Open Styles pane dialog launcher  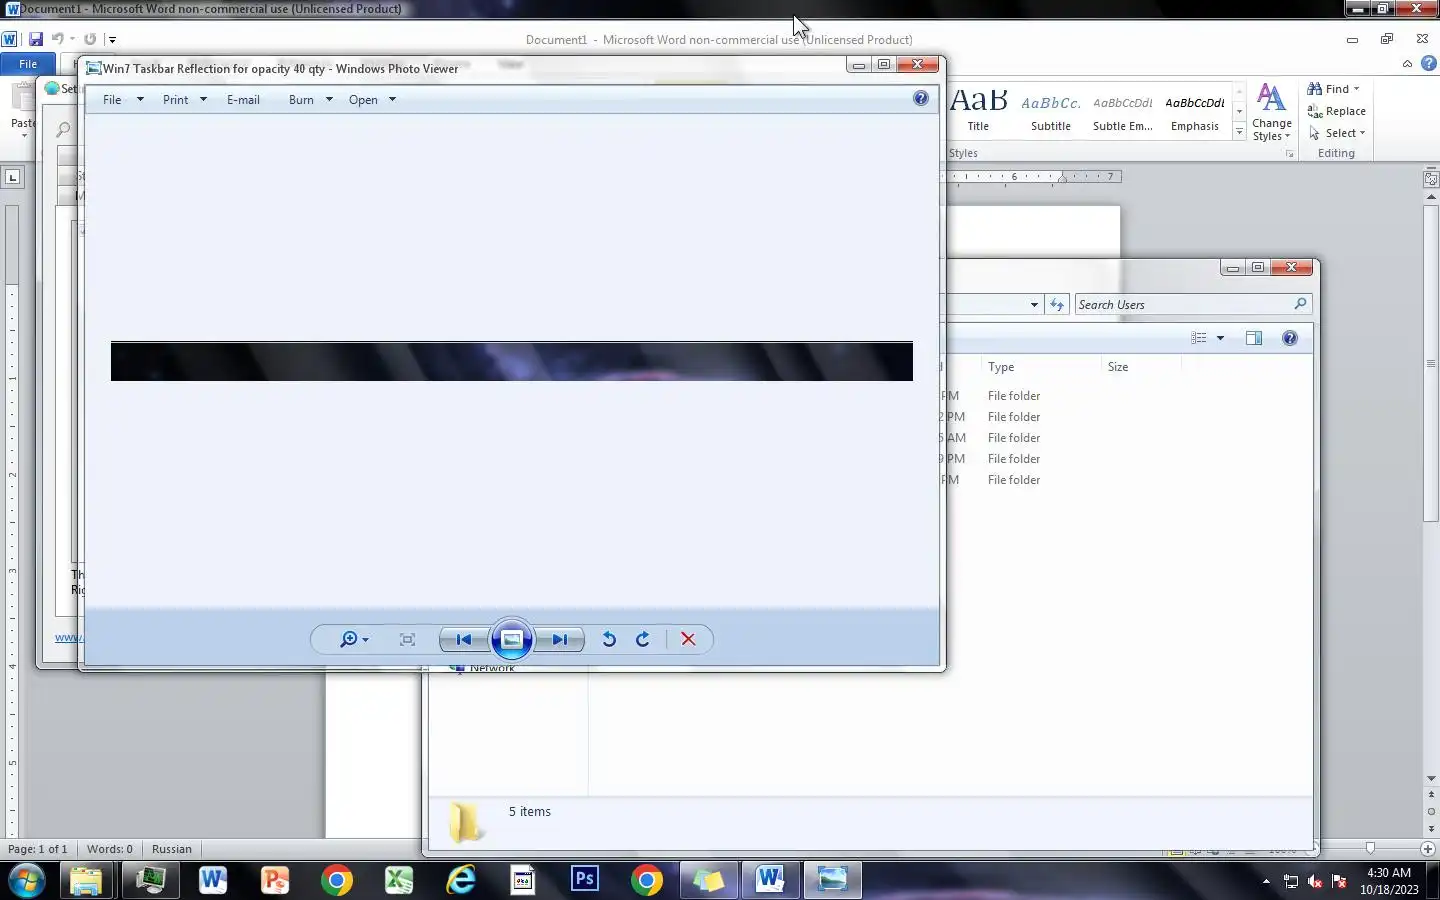pyautogui.click(x=1289, y=154)
